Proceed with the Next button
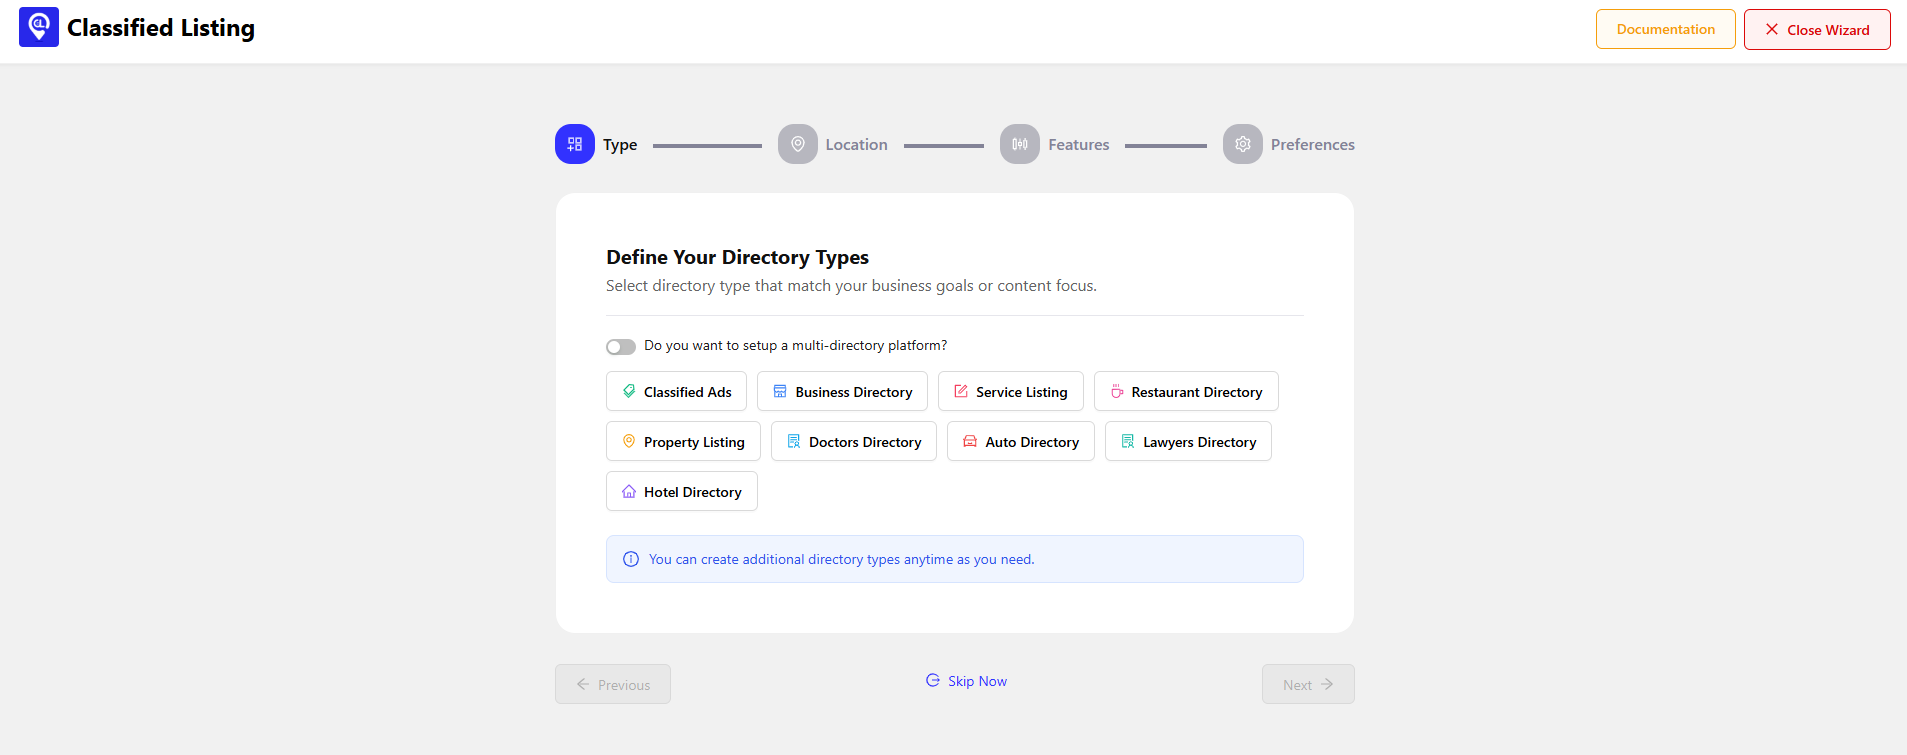This screenshot has width=1907, height=755. tap(1308, 684)
